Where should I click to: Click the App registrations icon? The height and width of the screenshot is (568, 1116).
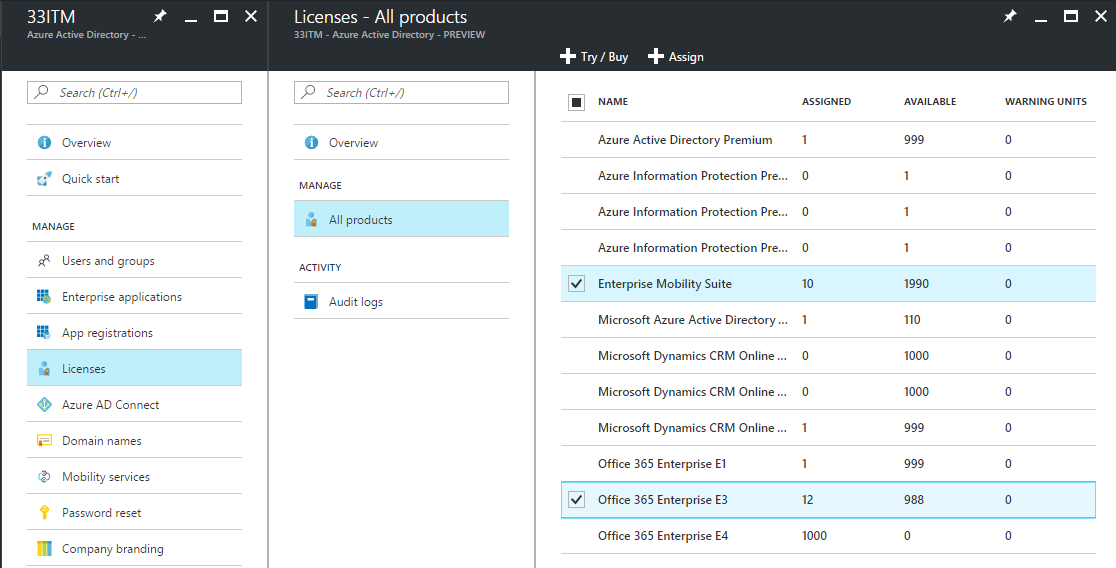(44, 332)
